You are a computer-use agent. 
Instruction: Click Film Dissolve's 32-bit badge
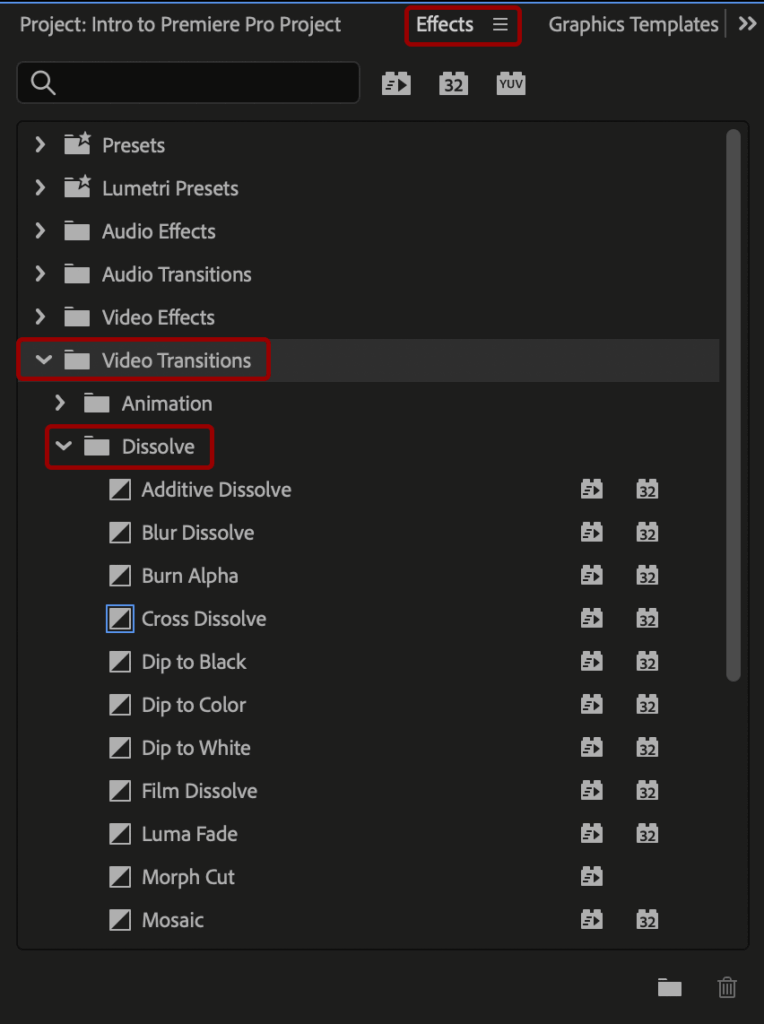click(x=647, y=791)
